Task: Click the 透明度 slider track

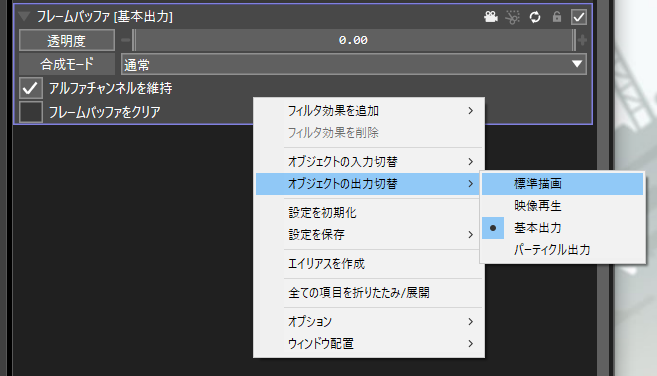Action: coord(354,40)
